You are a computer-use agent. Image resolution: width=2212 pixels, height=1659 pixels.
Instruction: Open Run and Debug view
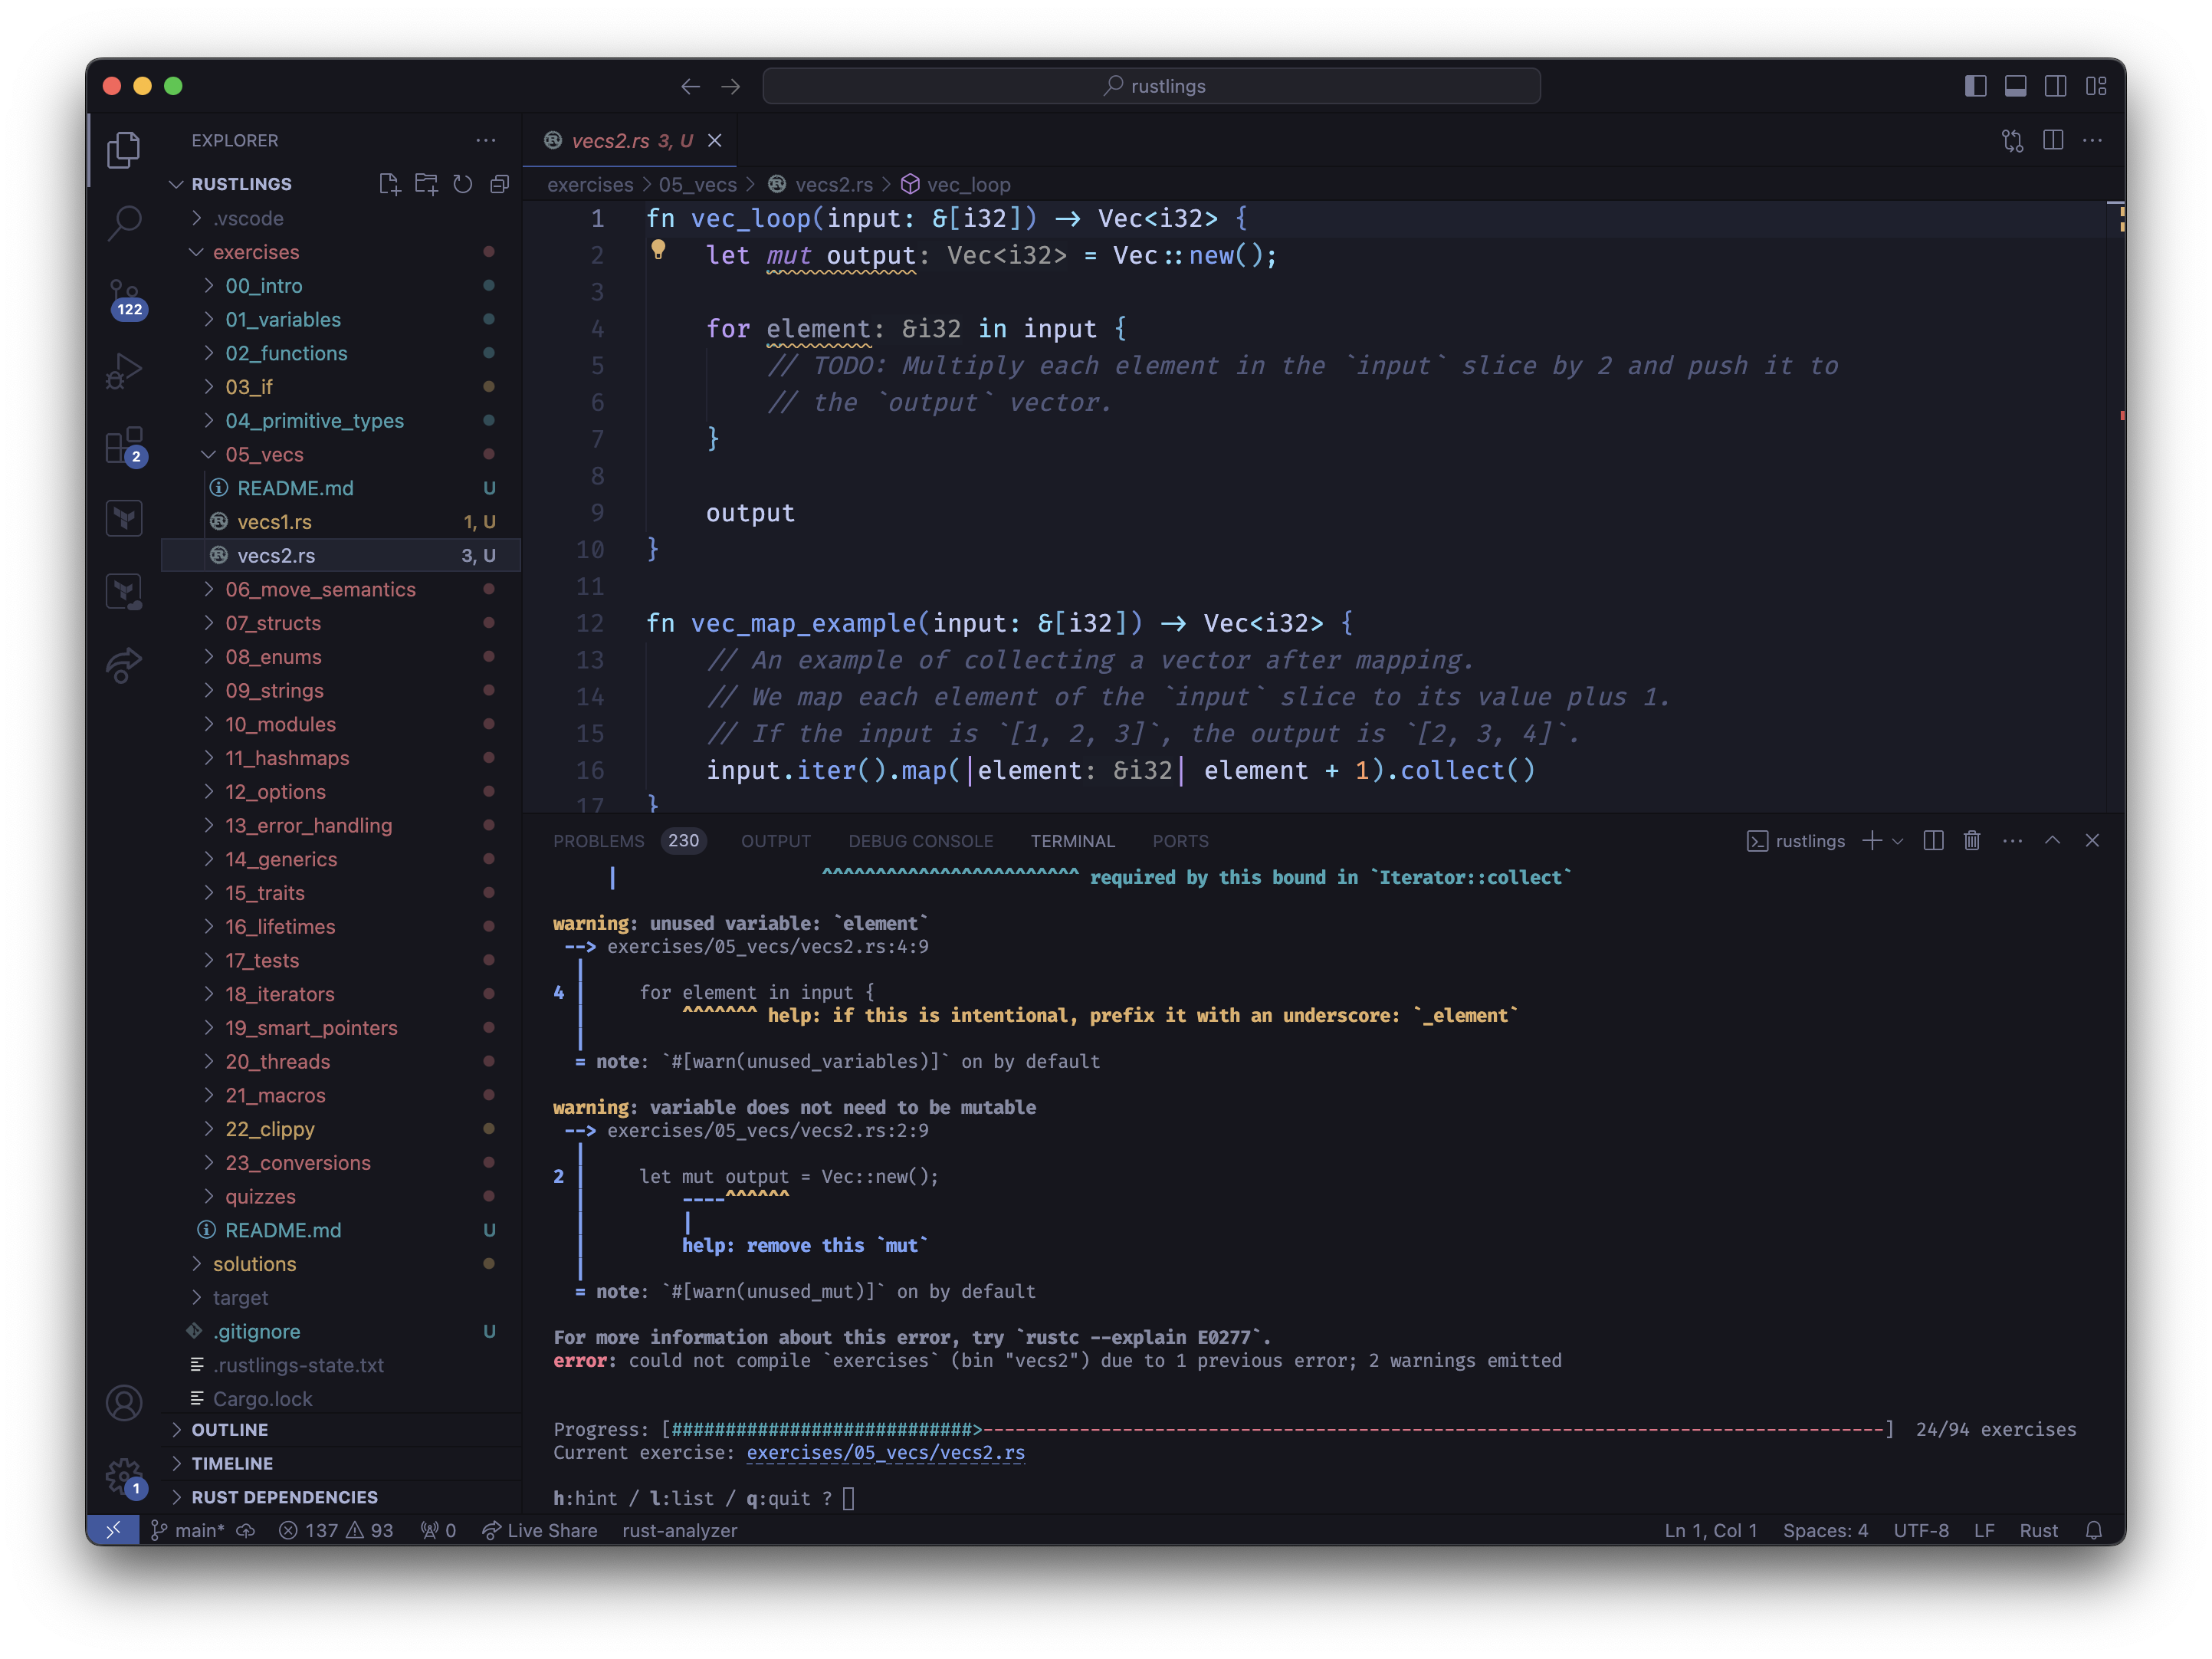click(x=124, y=371)
